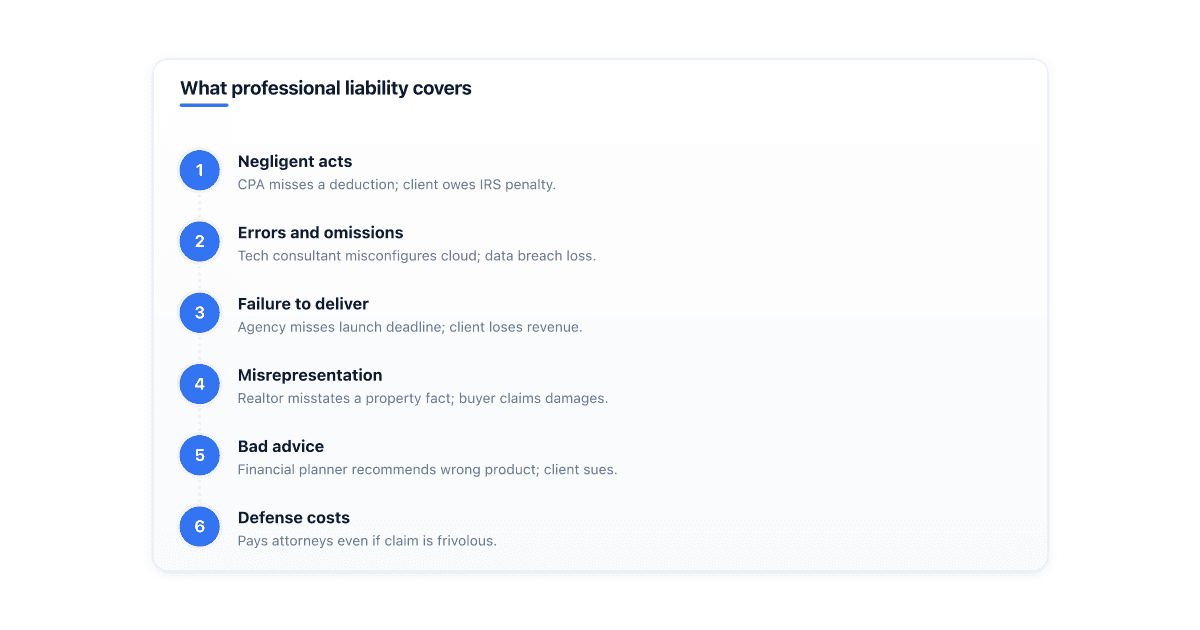Click the number 6 circle badge
The width and height of the screenshot is (1200, 630).
(x=200, y=527)
